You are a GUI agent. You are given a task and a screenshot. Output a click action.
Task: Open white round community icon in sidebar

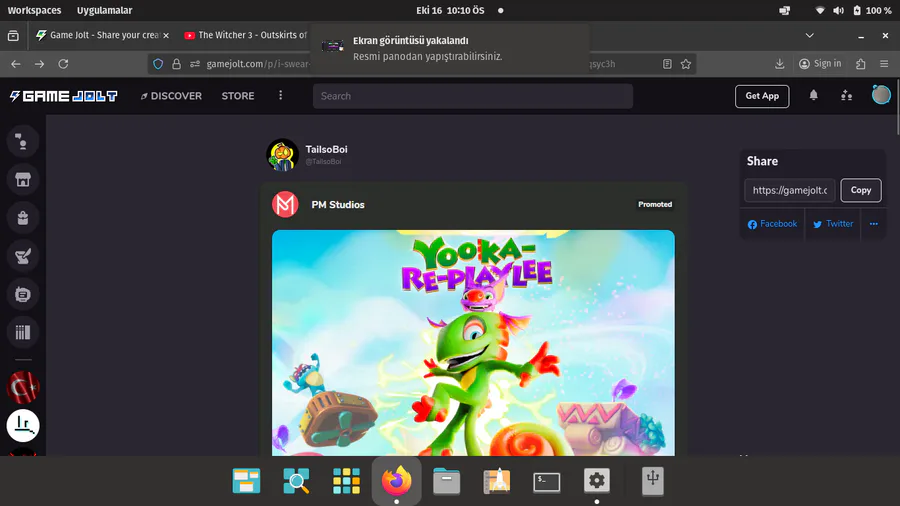22,426
